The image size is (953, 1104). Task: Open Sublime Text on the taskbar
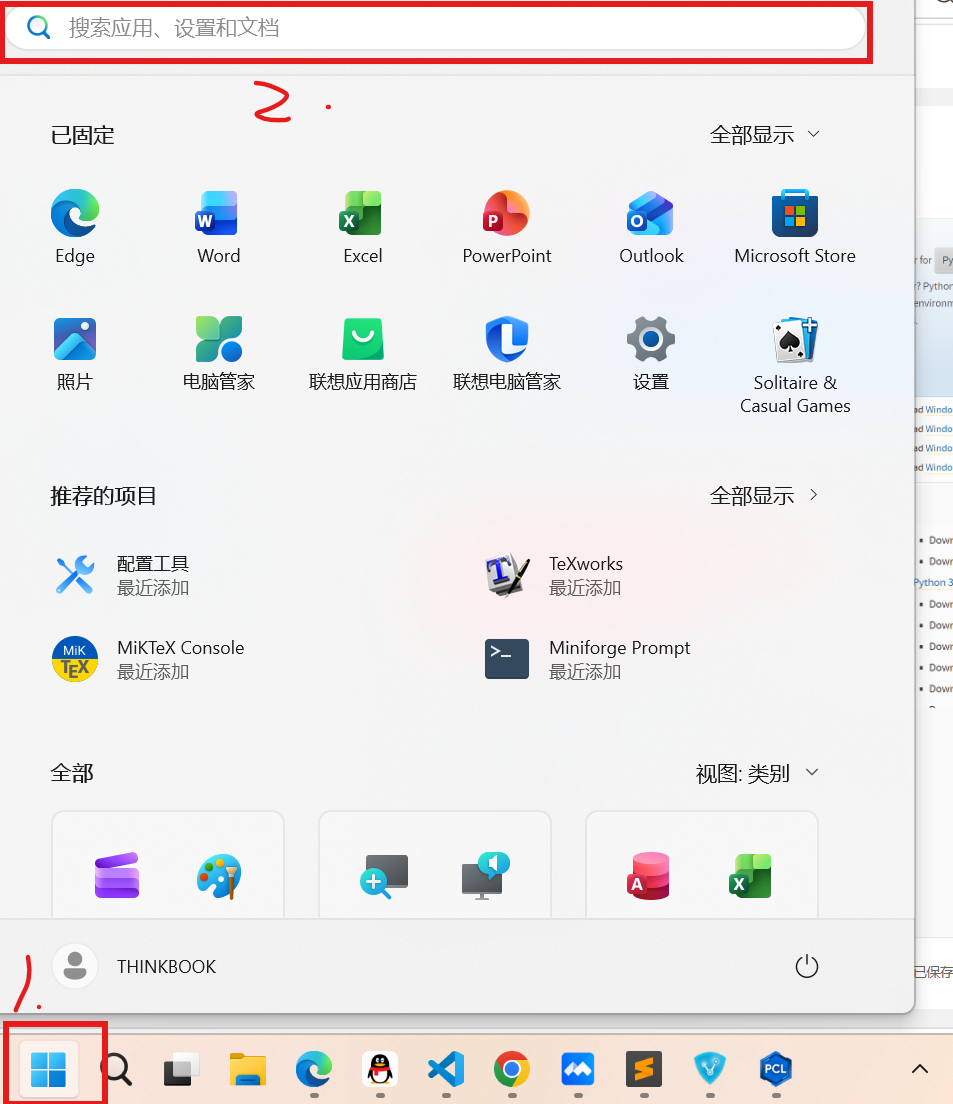[x=644, y=1069]
